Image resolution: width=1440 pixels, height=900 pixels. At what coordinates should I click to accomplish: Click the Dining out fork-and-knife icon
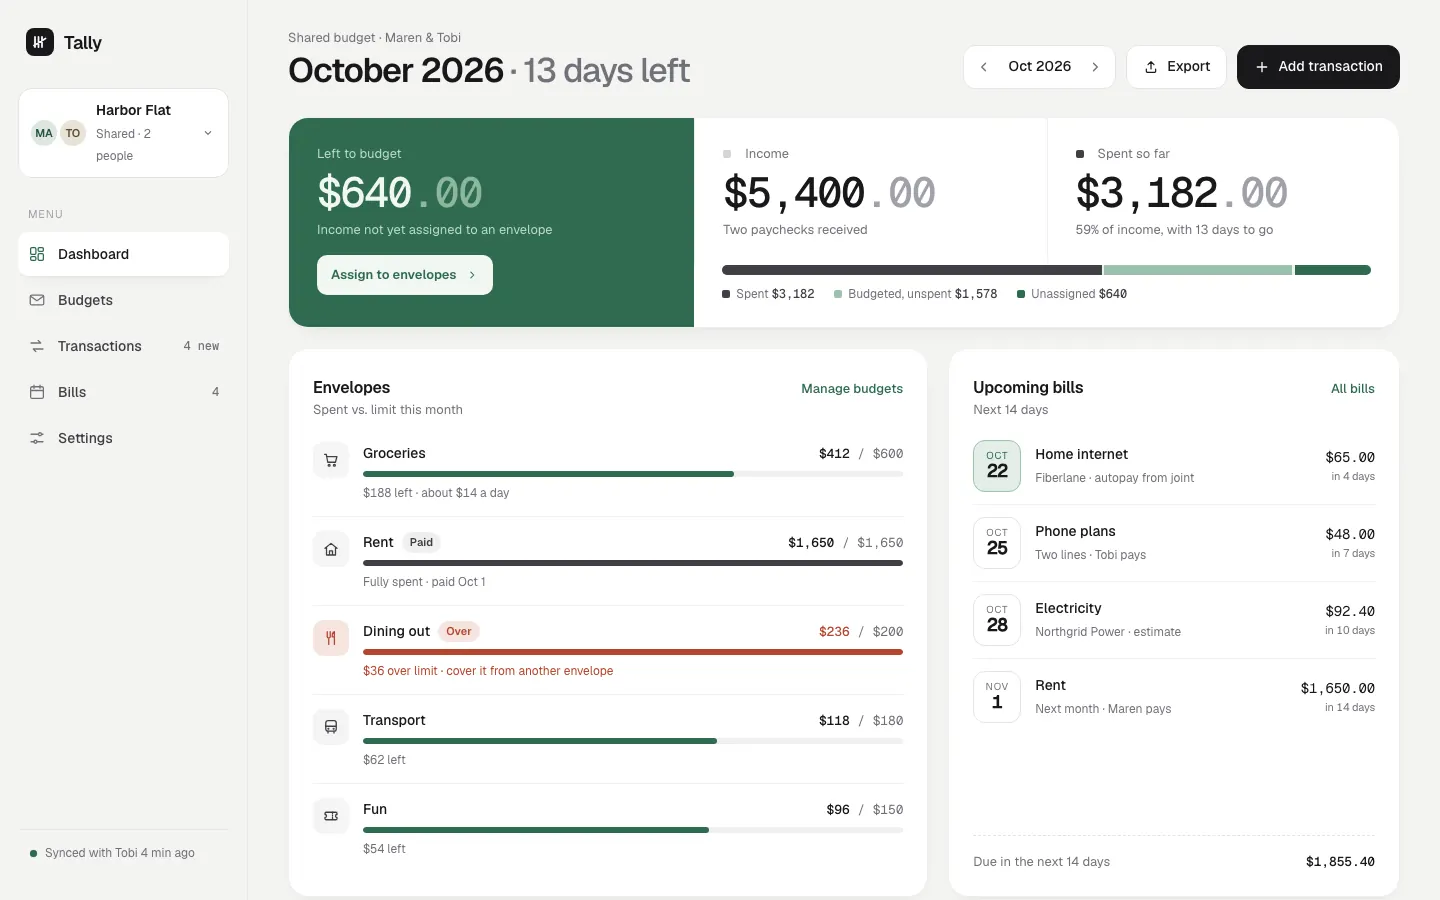point(331,638)
